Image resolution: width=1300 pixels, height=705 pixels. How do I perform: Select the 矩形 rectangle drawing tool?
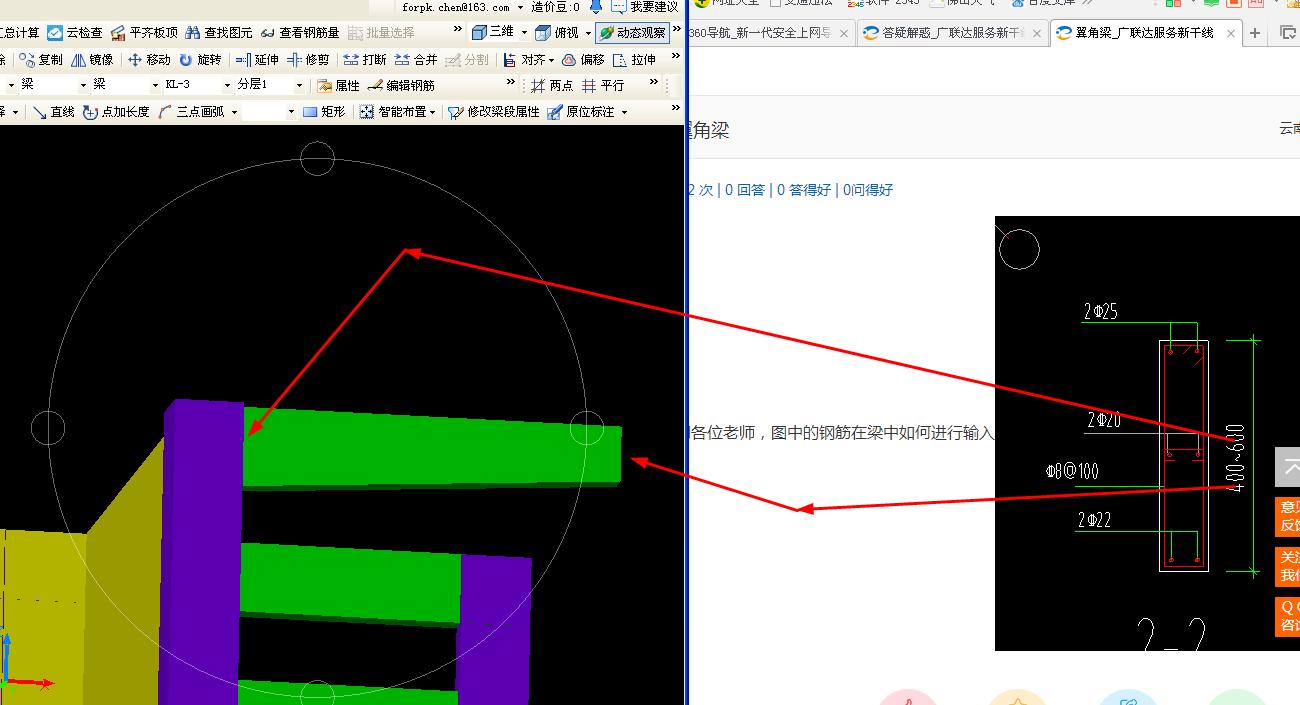click(323, 112)
